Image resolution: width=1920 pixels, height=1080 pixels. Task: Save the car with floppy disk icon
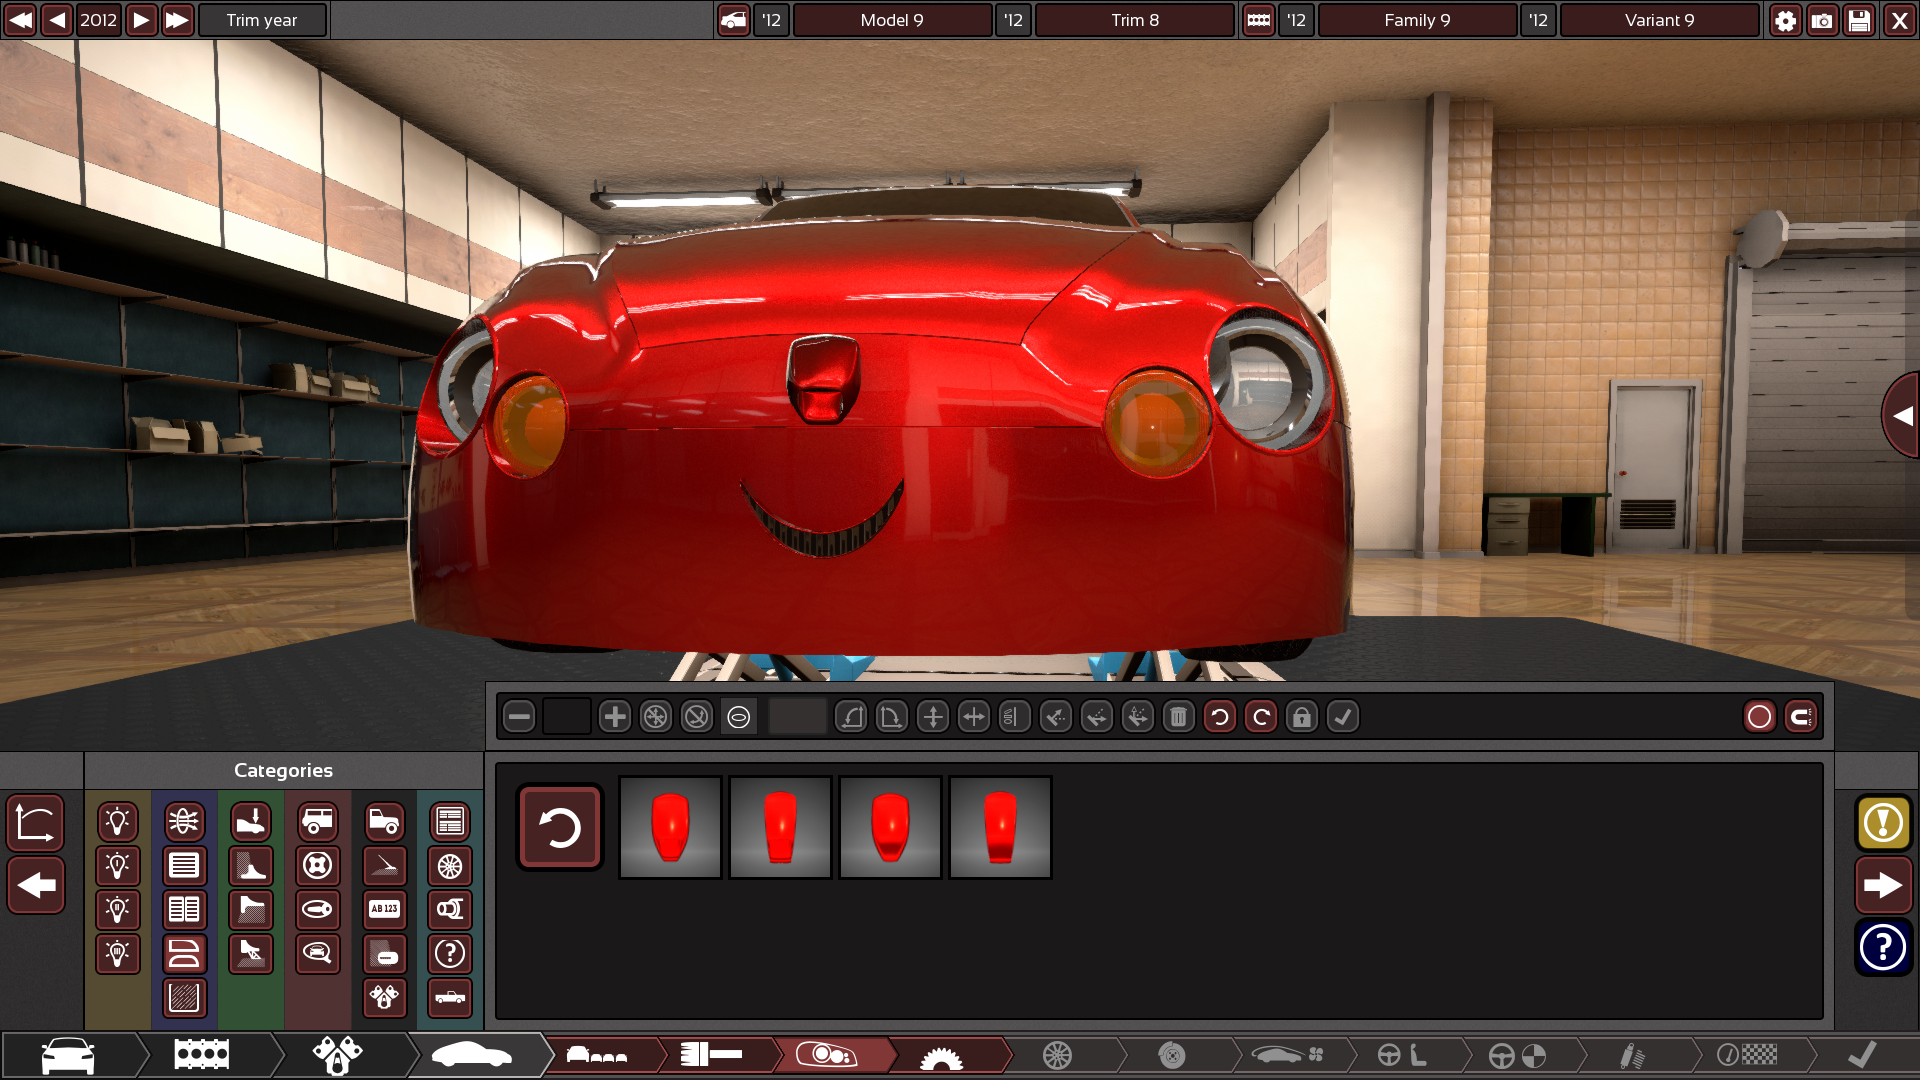1859,20
